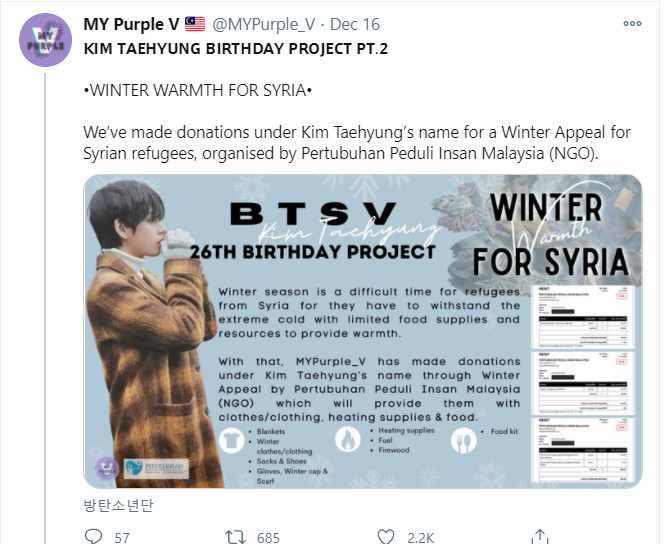Viewport: 667px width, 544px height.
Task: Click the 방탄소년단 hashtag text
Action: point(118,505)
